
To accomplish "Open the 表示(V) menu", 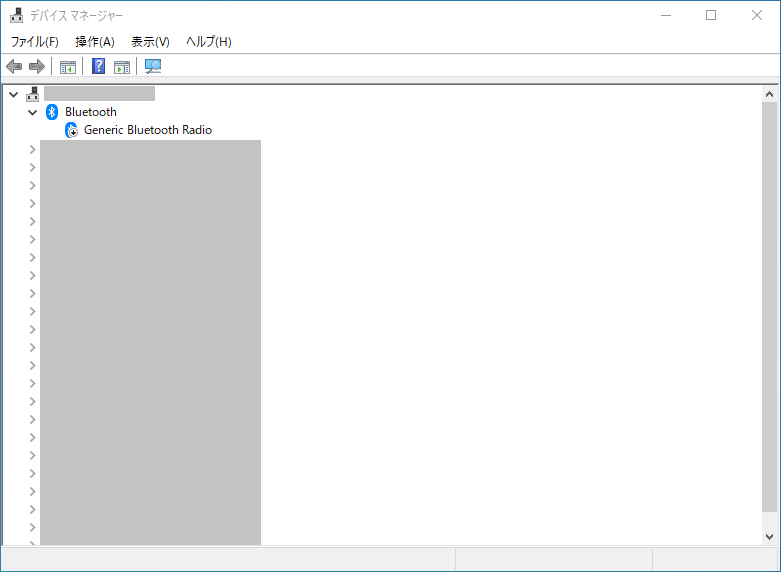I will pos(150,42).
